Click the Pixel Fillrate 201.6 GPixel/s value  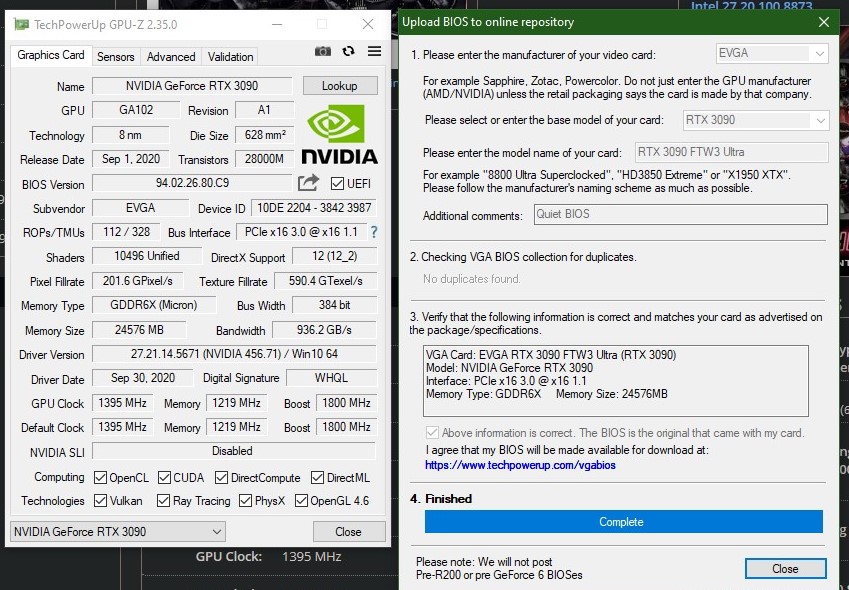pos(138,281)
